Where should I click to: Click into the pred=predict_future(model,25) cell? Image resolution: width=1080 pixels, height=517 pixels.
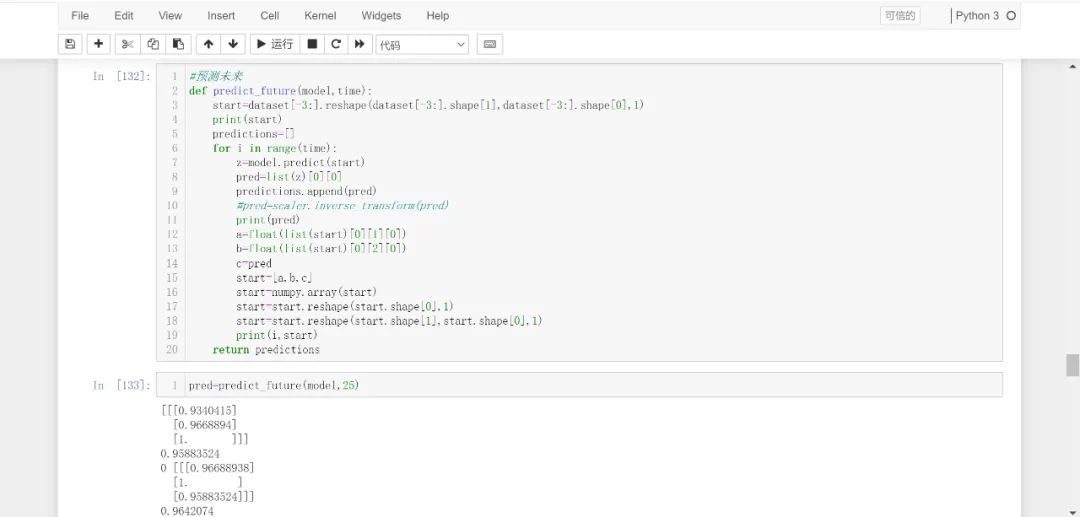(x=579, y=385)
